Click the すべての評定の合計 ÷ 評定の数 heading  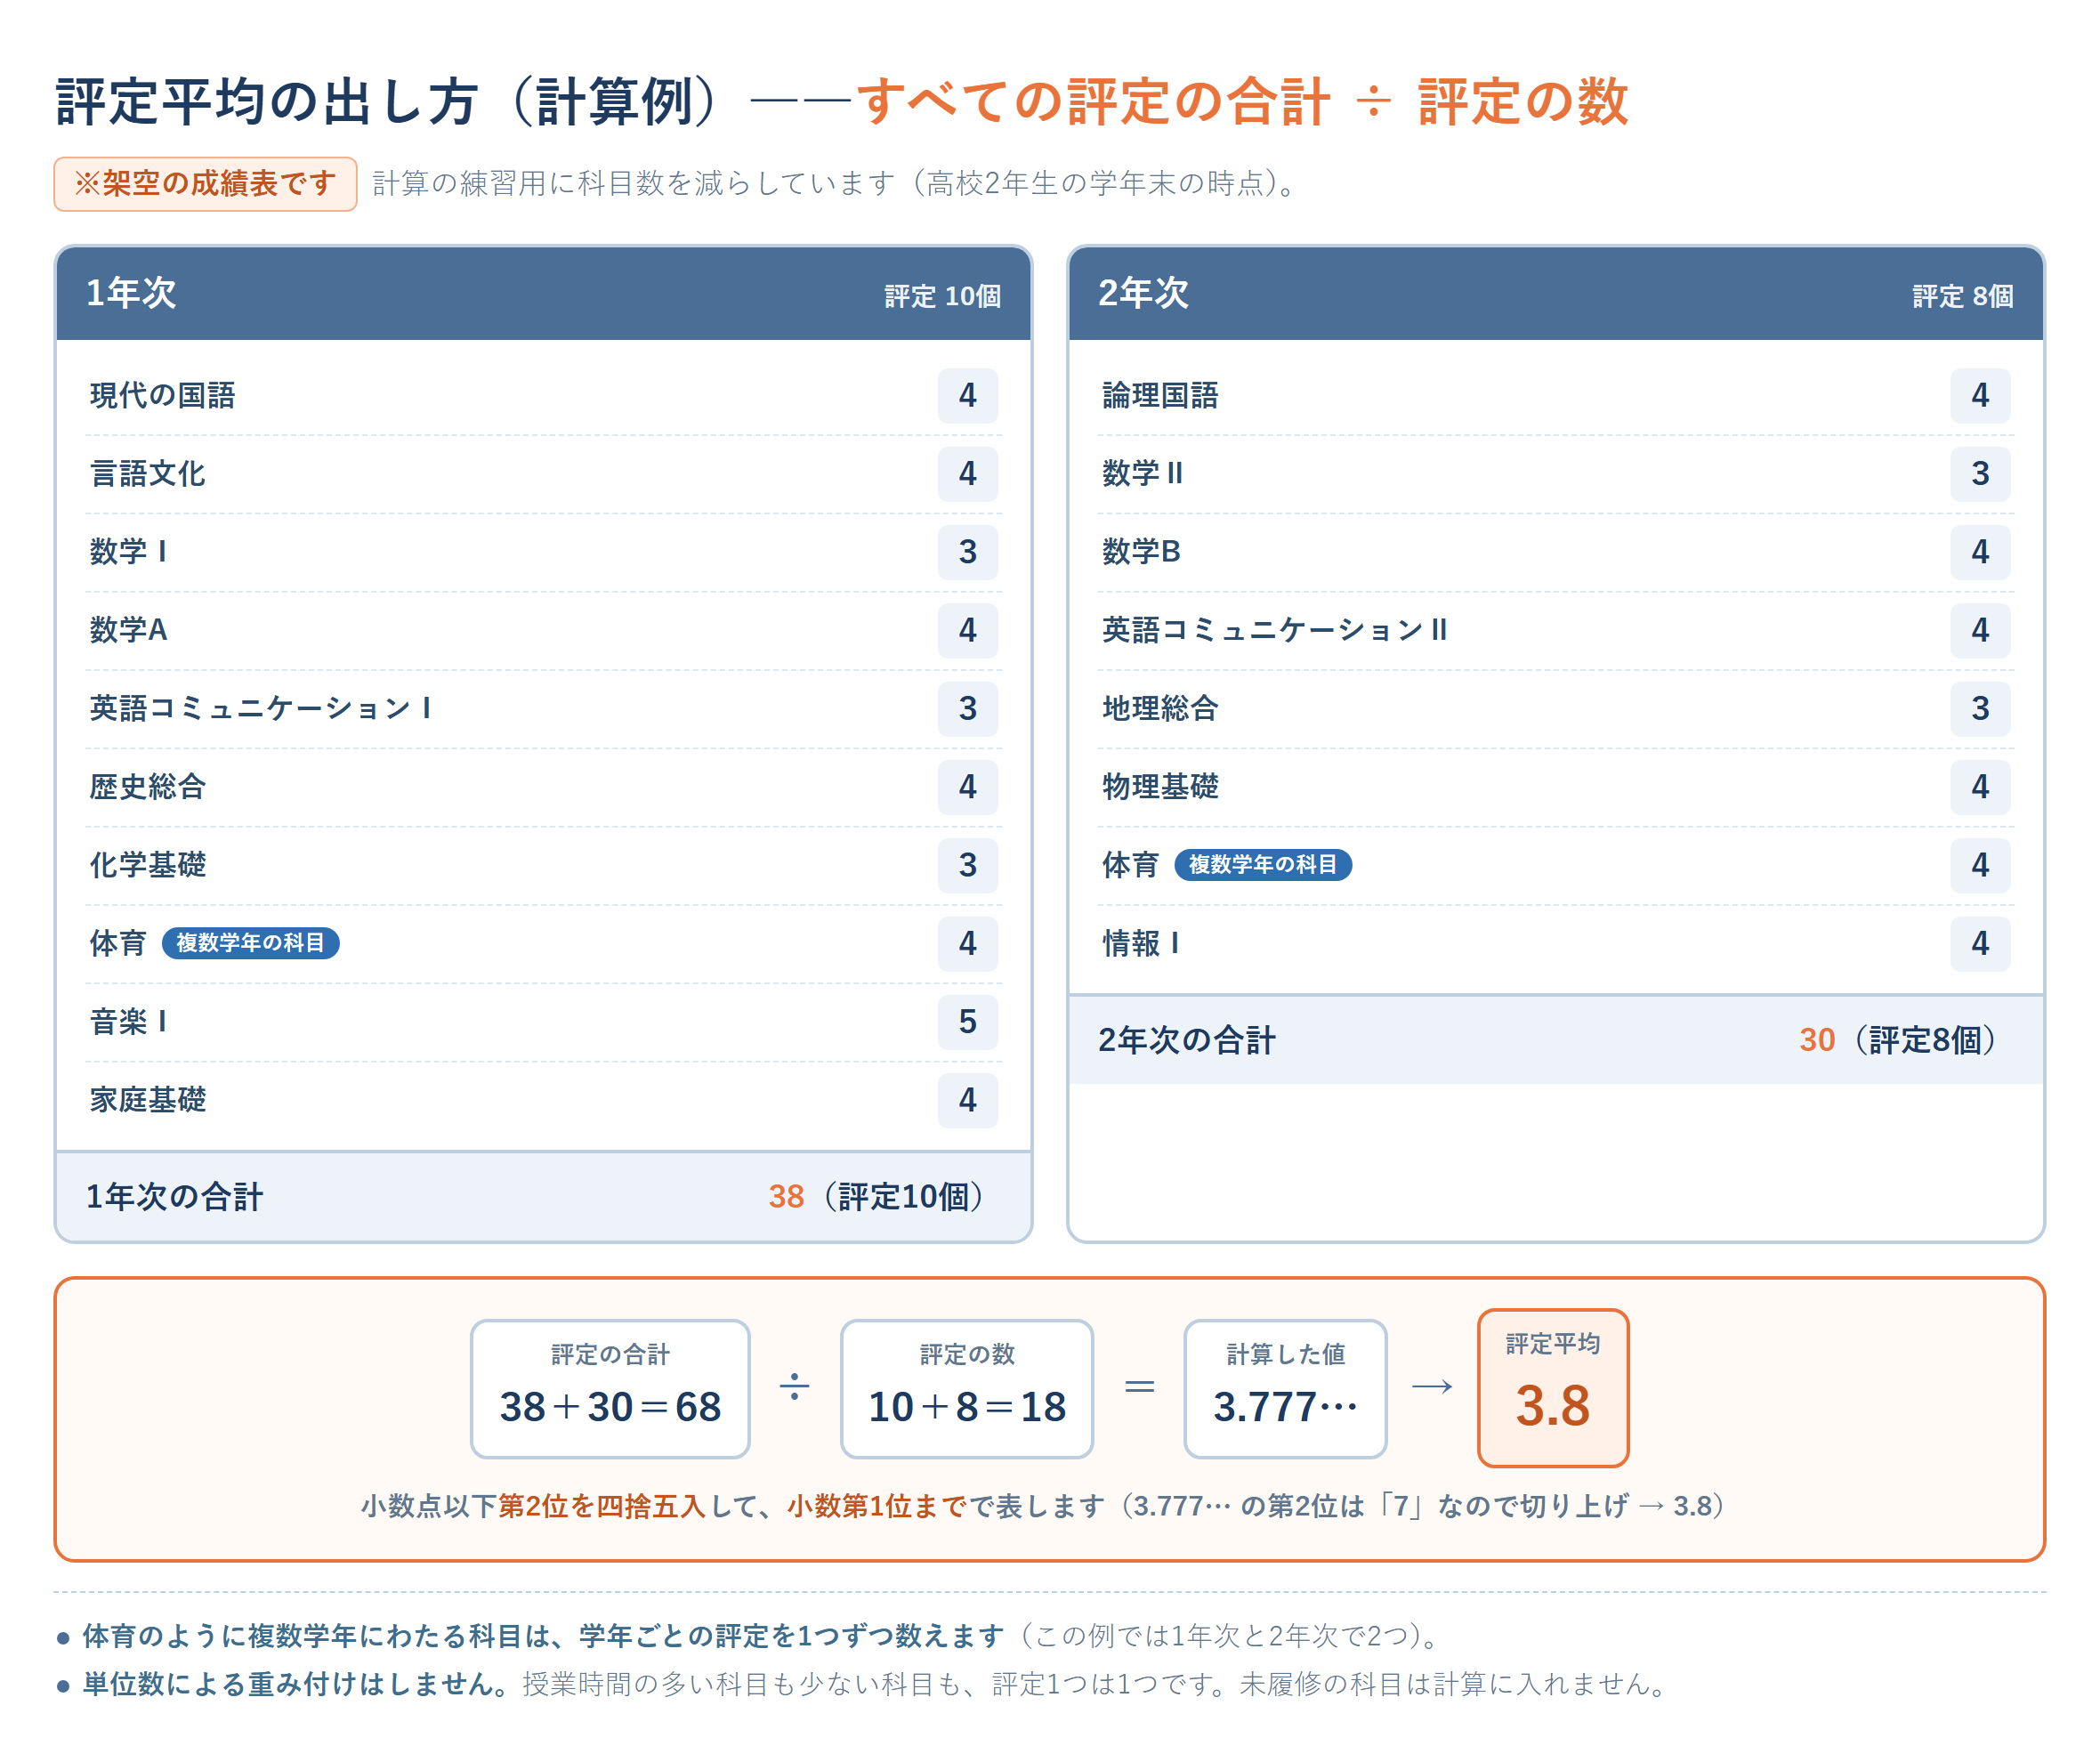pyautogui.click(x=1243, y=102)
